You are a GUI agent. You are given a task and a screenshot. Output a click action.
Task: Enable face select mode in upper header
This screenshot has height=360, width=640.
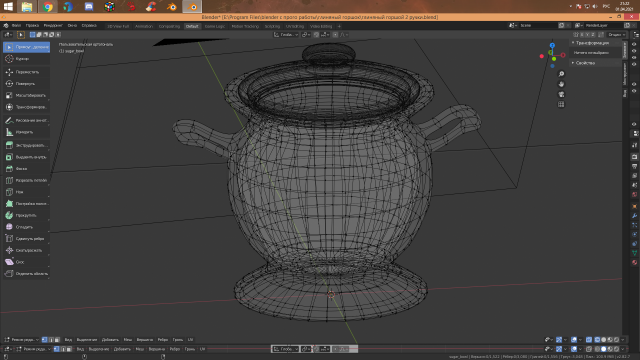pyautogui.click(x=57, y=340)
